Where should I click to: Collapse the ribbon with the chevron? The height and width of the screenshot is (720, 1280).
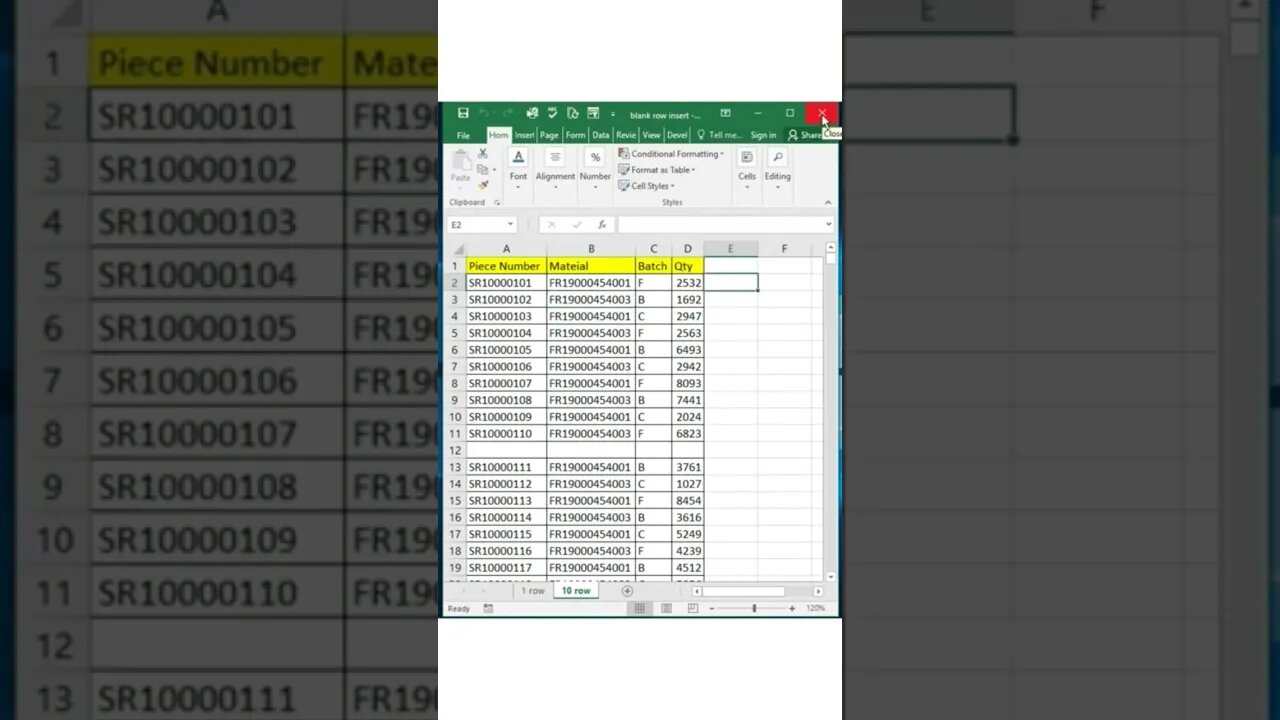coord(829,202)
